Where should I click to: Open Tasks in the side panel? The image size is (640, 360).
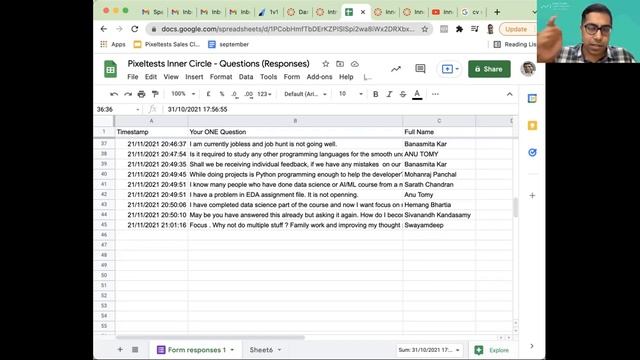(x=532, y=152)
